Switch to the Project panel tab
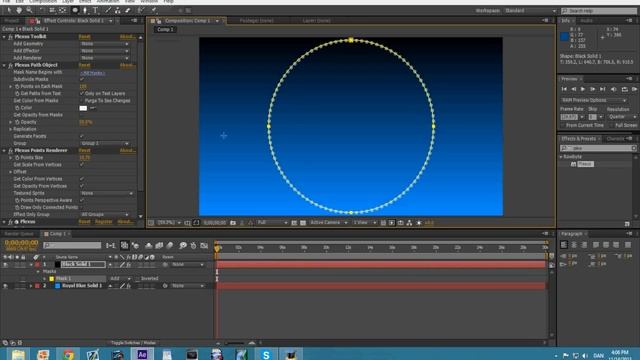Viewport: 640px width, 360px height. click(11, 20)
